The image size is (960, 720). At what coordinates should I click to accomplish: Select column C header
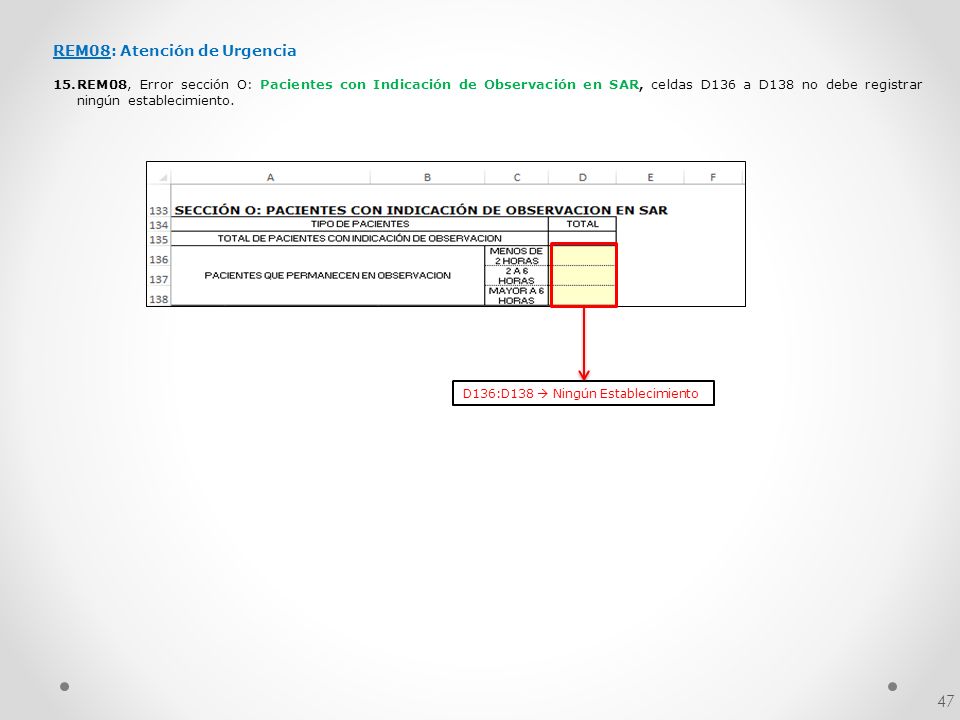coord(517,178)
